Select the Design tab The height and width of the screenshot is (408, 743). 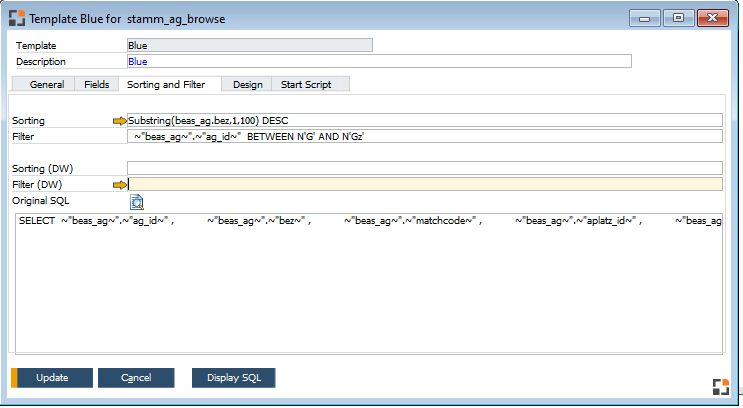pyautogui.click(x=247, y=85)
